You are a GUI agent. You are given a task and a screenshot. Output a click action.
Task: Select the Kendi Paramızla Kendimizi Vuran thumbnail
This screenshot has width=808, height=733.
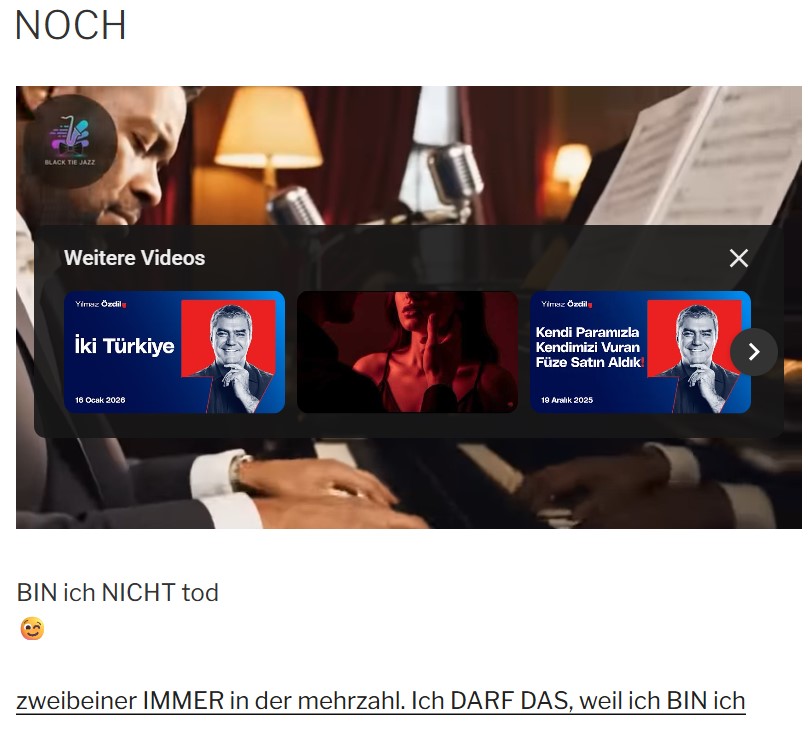pos(640,352)
